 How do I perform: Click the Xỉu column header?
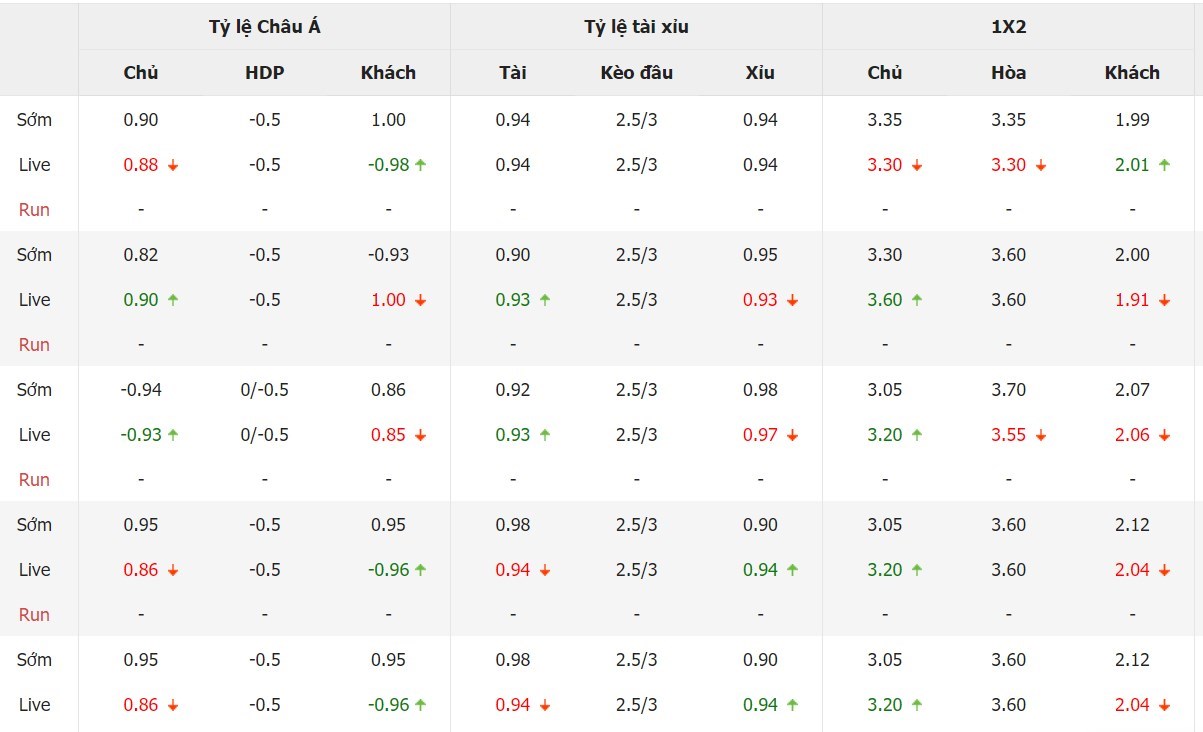(x=760, y=72)
